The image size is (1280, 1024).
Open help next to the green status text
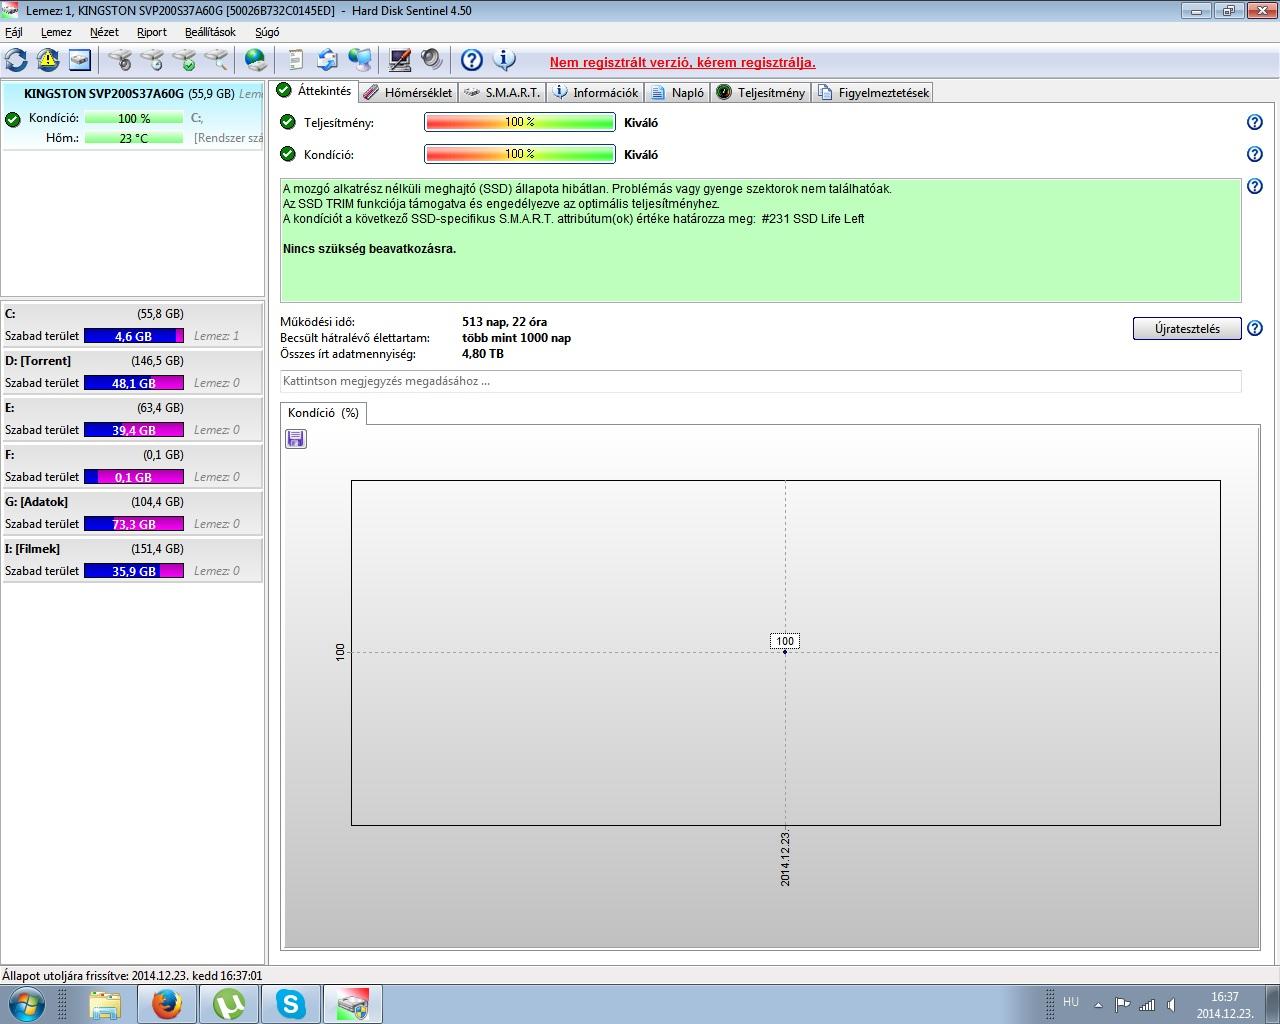[x=1255, y=186]
